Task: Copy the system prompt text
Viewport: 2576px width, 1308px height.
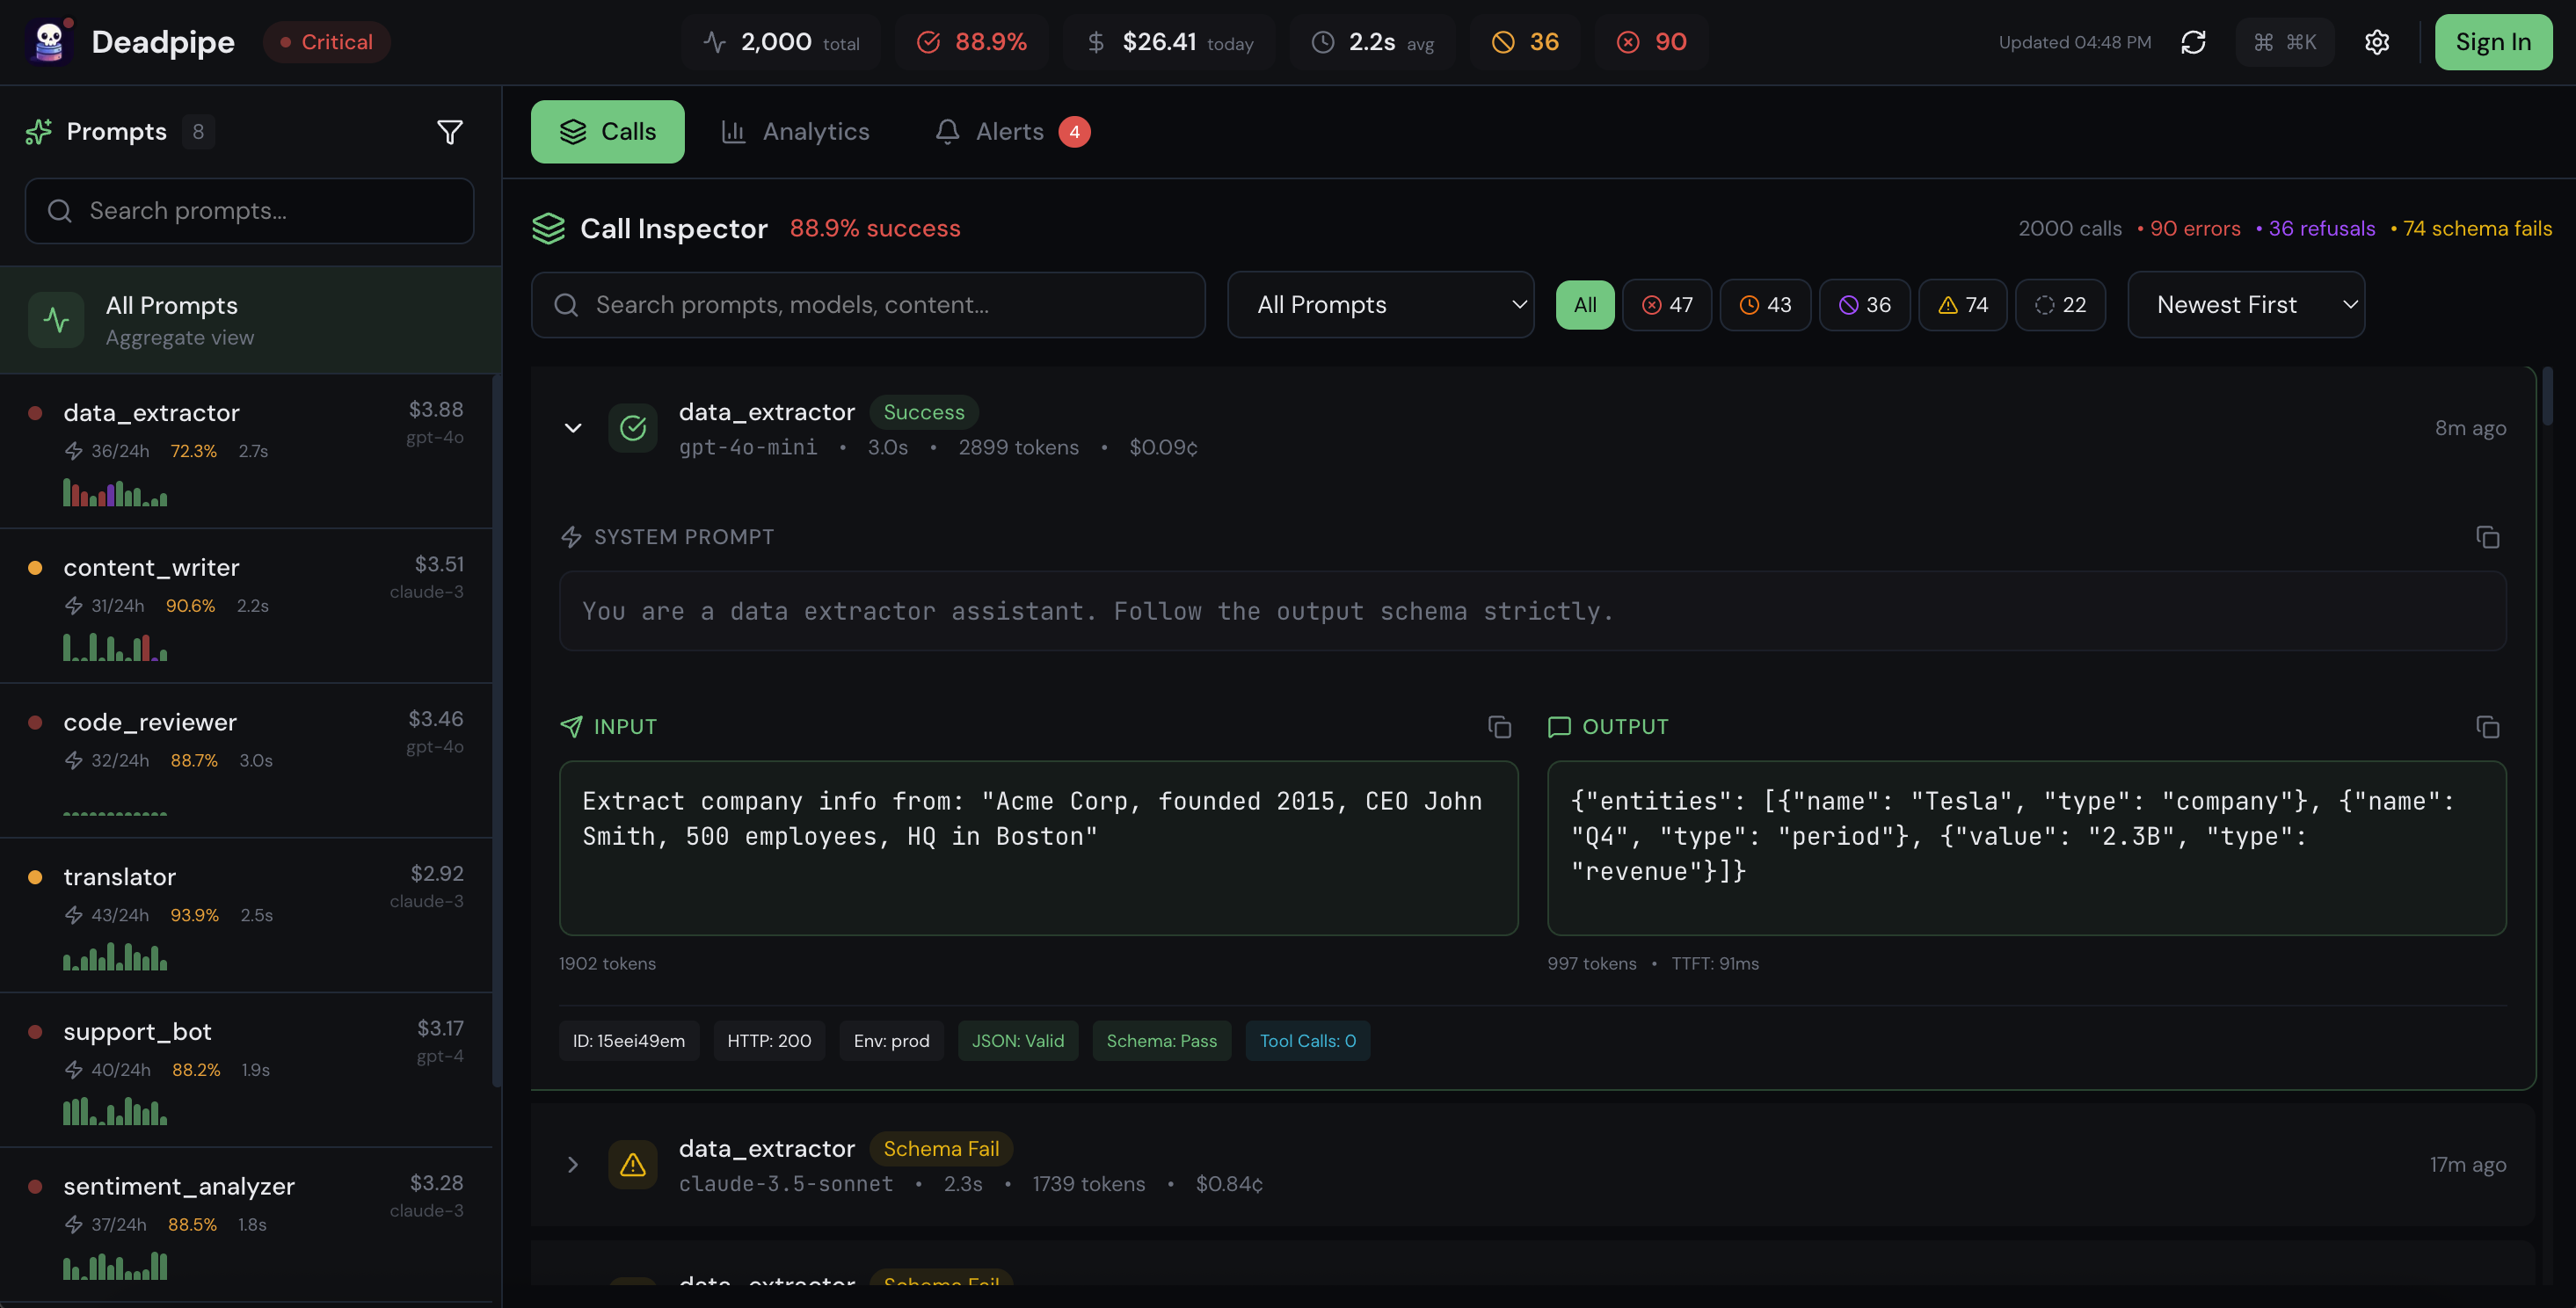Action: click(2487, 537)
